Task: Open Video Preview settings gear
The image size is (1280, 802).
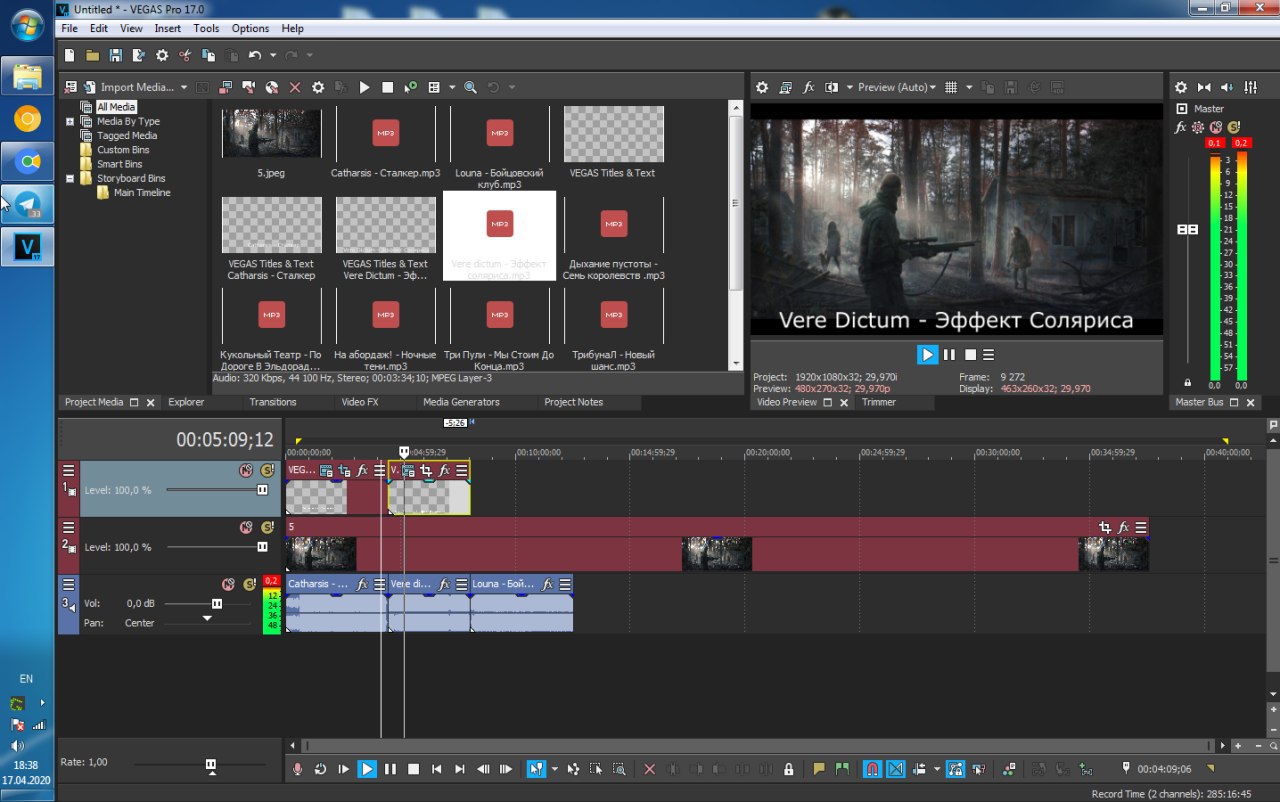Action: click(762, 88)
